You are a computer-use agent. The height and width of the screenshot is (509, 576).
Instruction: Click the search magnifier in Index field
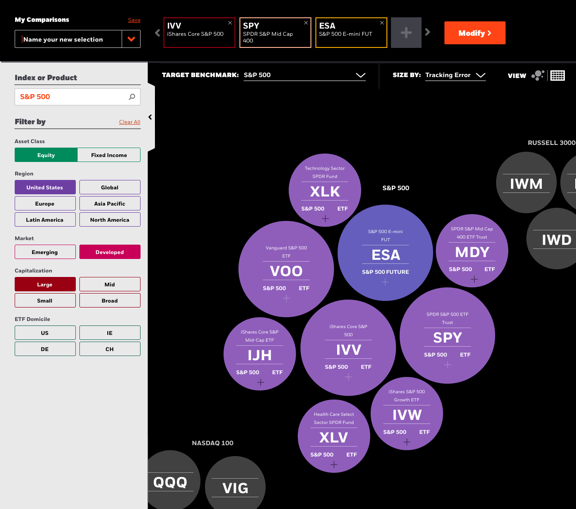click(x=132, y=97)
